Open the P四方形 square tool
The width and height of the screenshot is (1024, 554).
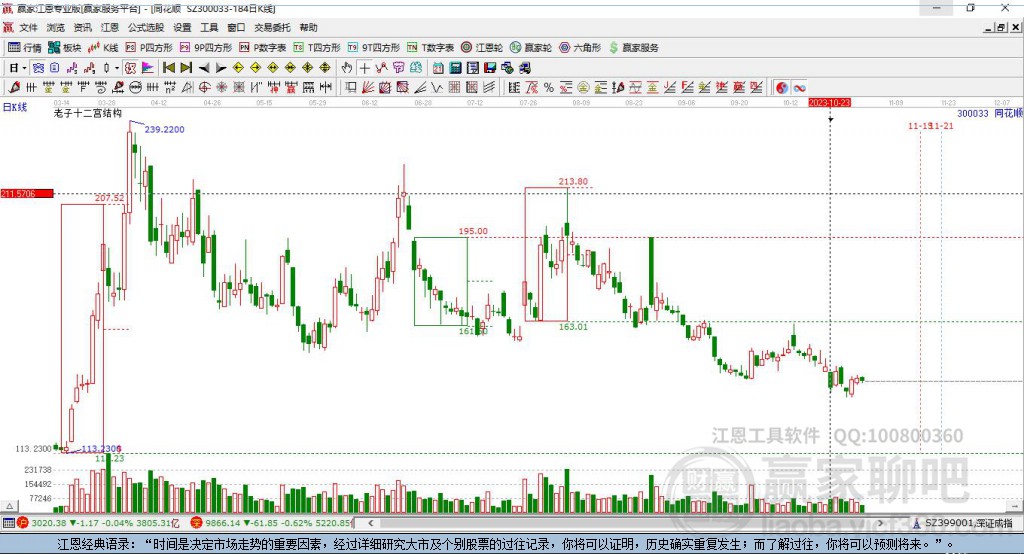point(149,48)
